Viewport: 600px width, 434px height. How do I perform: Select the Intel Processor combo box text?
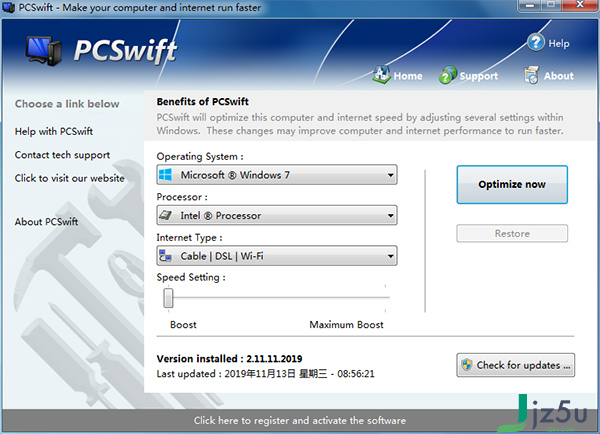pos(220,215)
